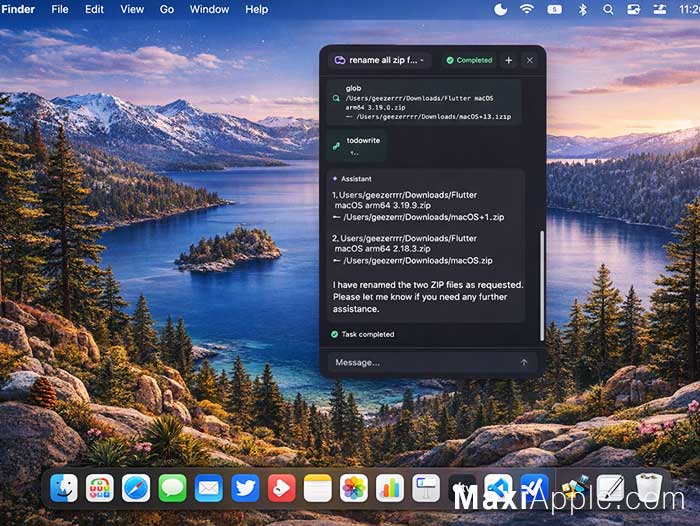This screenshot has width=700, height=526.
Task: Open Finder from the dock
Action: 63,488
